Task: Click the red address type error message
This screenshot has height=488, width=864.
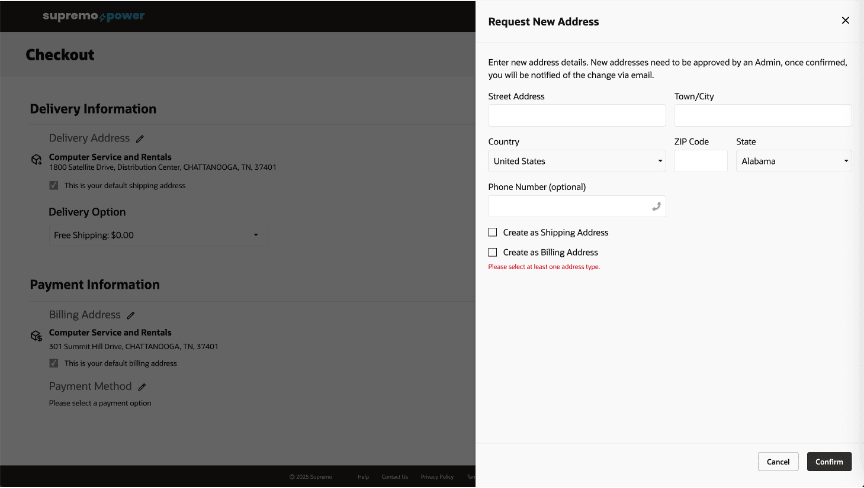Action: tap(544, 267)
